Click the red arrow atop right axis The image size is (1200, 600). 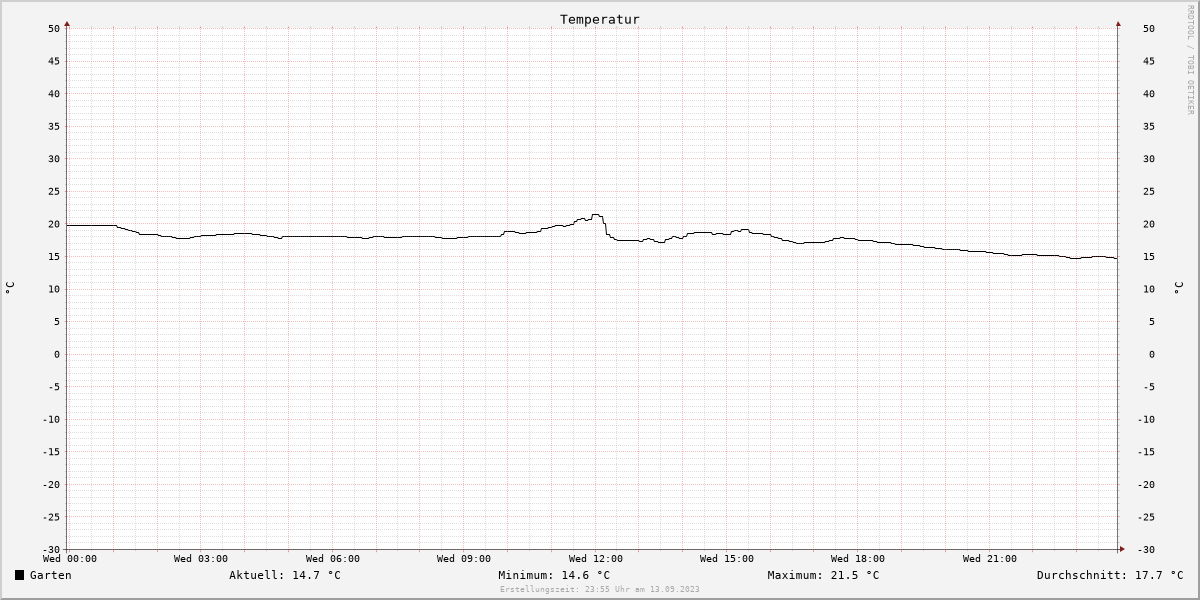tap(1118, 23)
